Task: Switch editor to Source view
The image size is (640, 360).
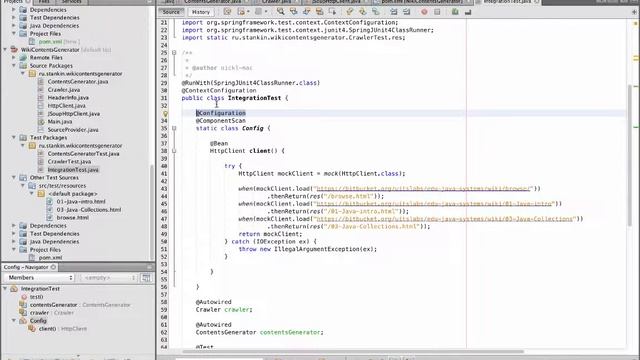Action: click(171, 12)
